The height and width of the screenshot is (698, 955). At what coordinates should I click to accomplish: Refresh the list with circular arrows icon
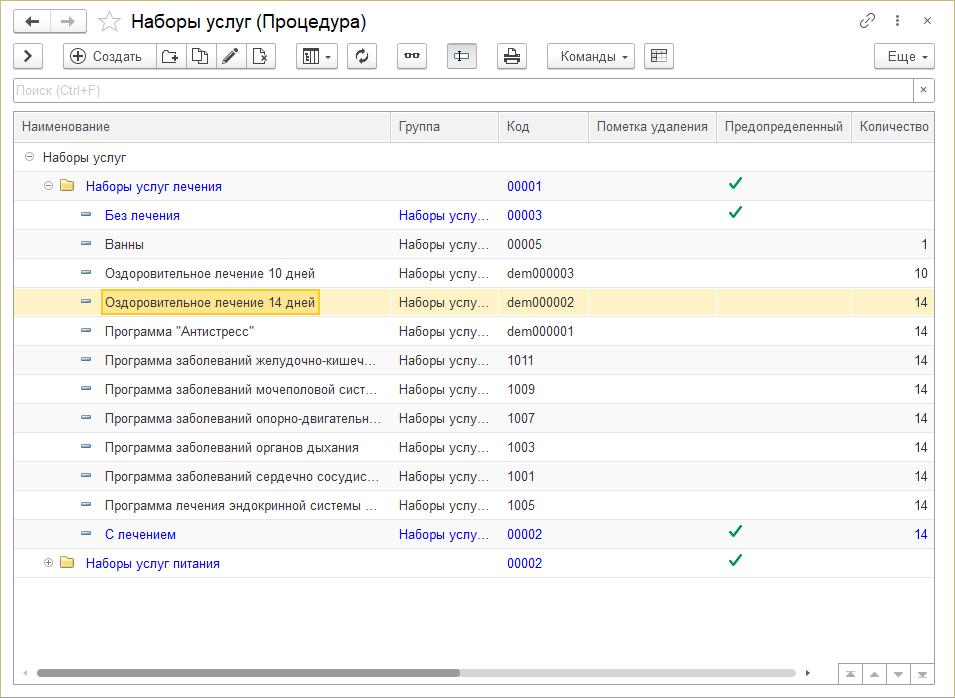pyautogui.click(x=362, y=57)
